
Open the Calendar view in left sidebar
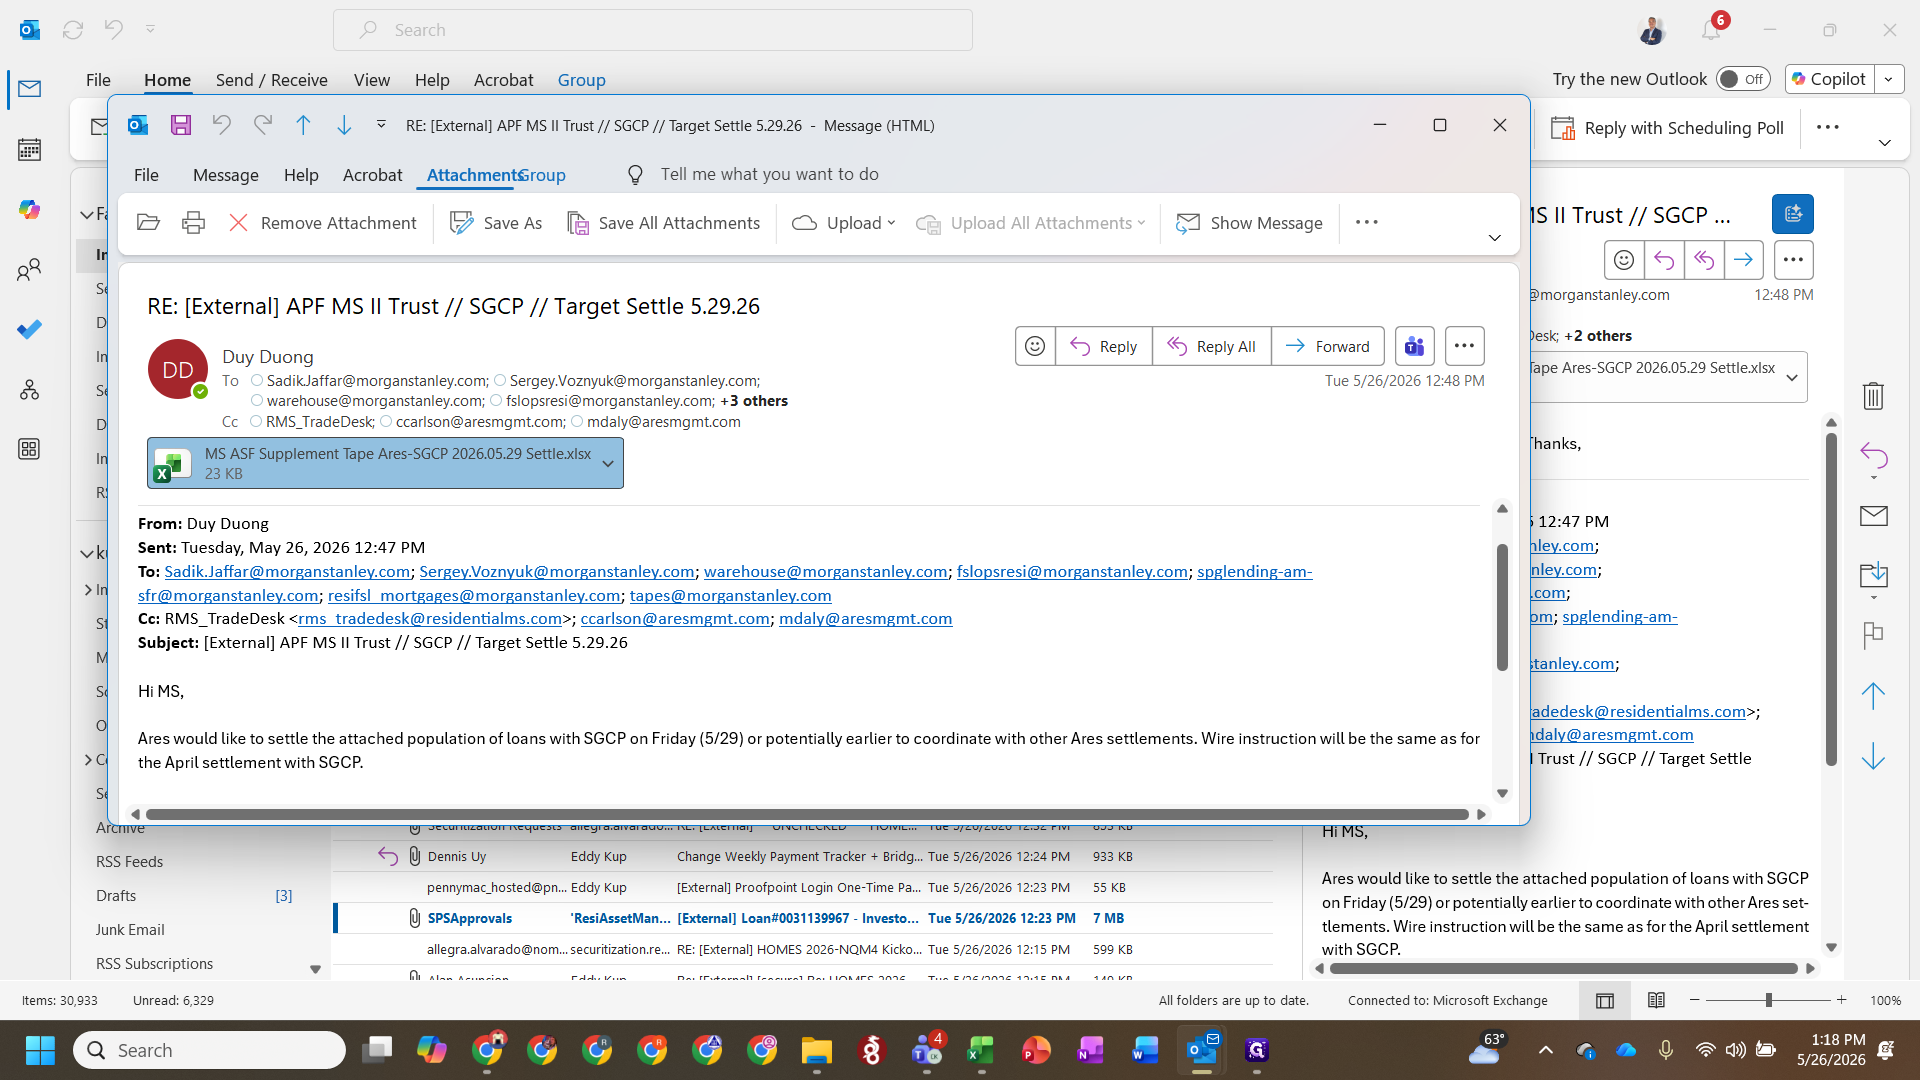coord(30,150)
